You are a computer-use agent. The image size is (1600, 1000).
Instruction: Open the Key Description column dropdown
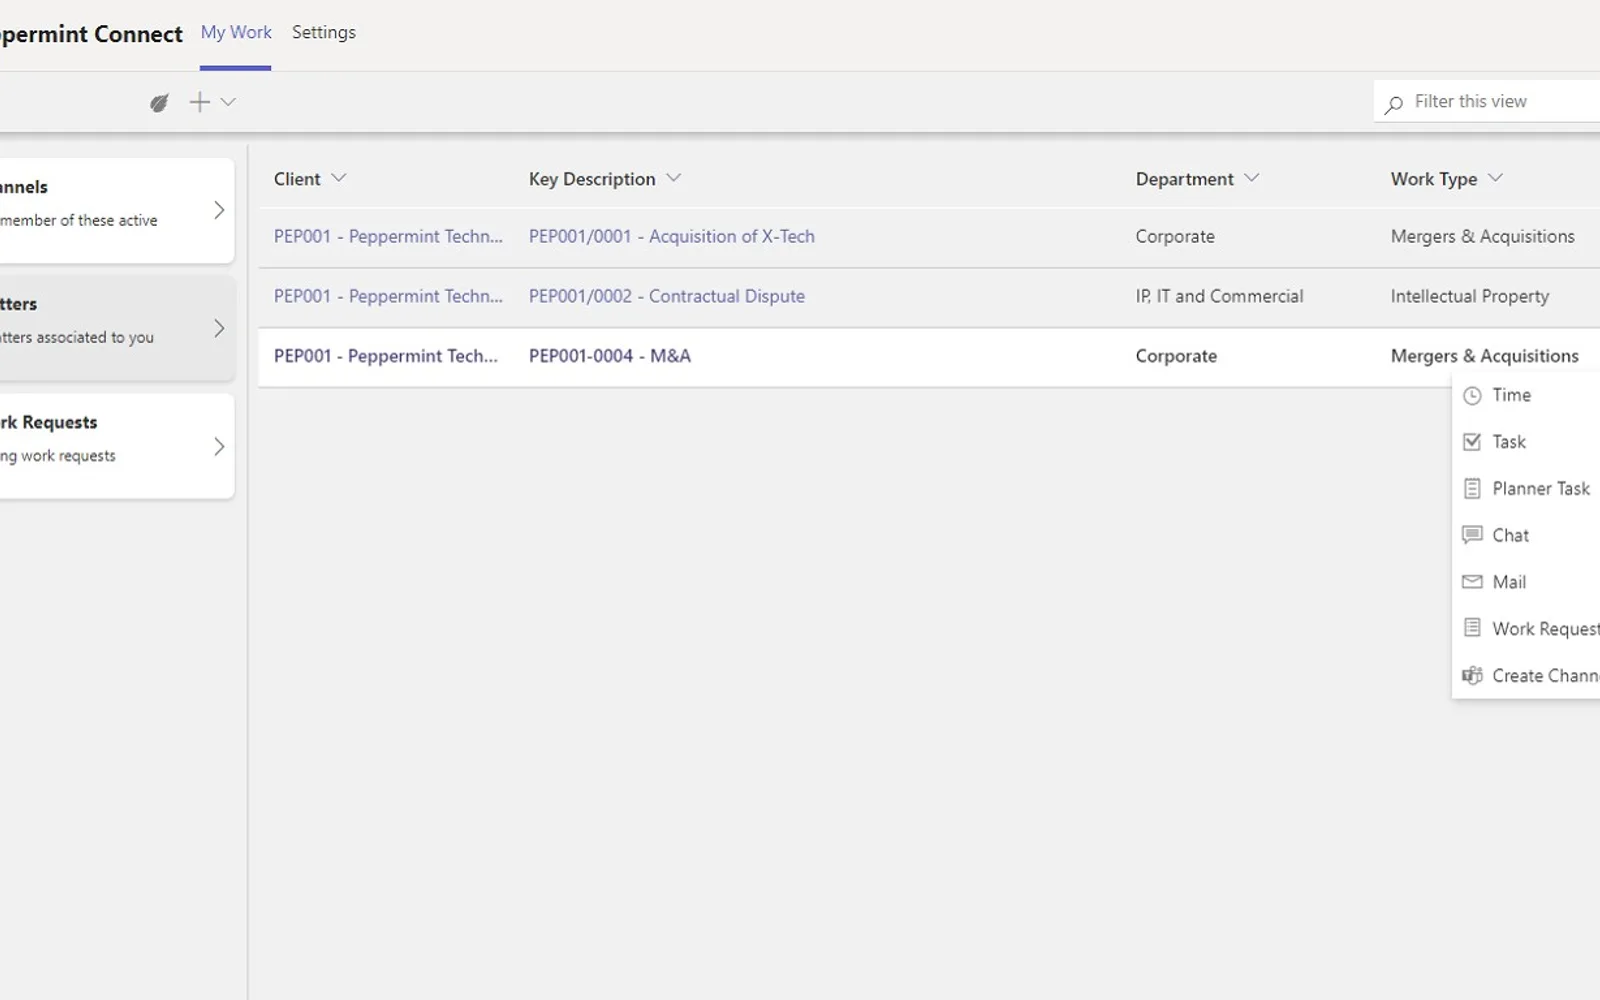[674, 178]
